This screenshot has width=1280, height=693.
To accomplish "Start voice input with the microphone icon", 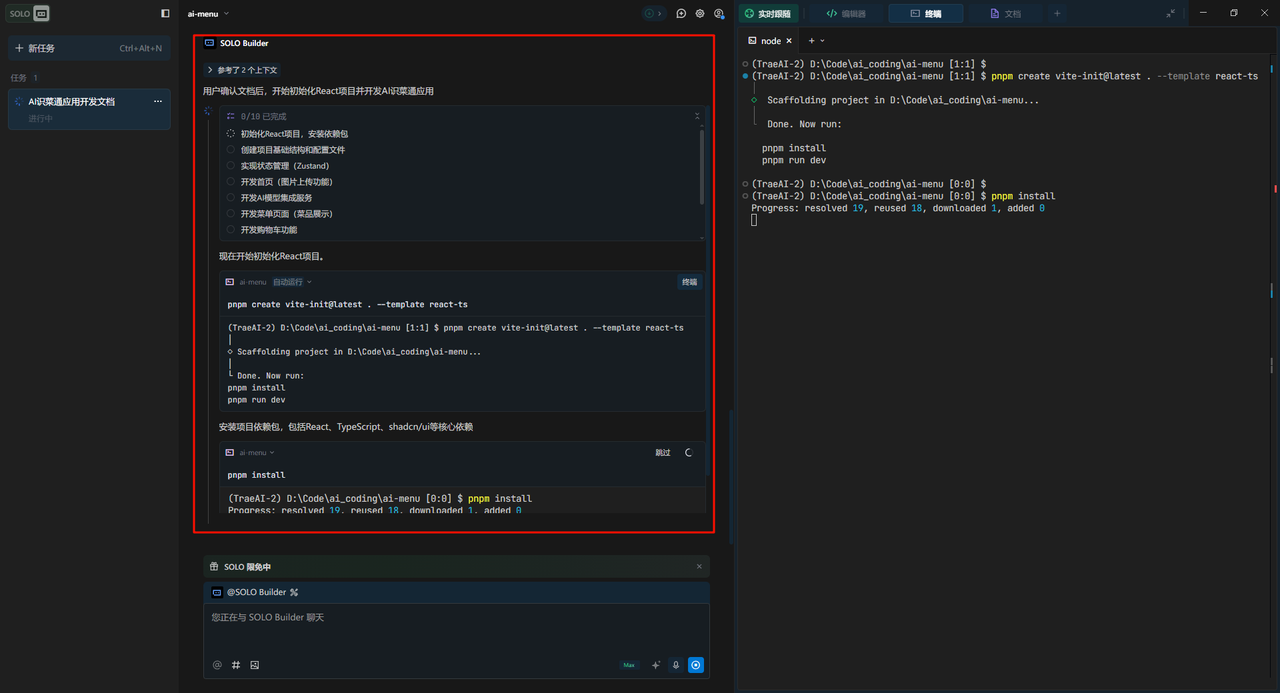I will (x=676, y=665).
